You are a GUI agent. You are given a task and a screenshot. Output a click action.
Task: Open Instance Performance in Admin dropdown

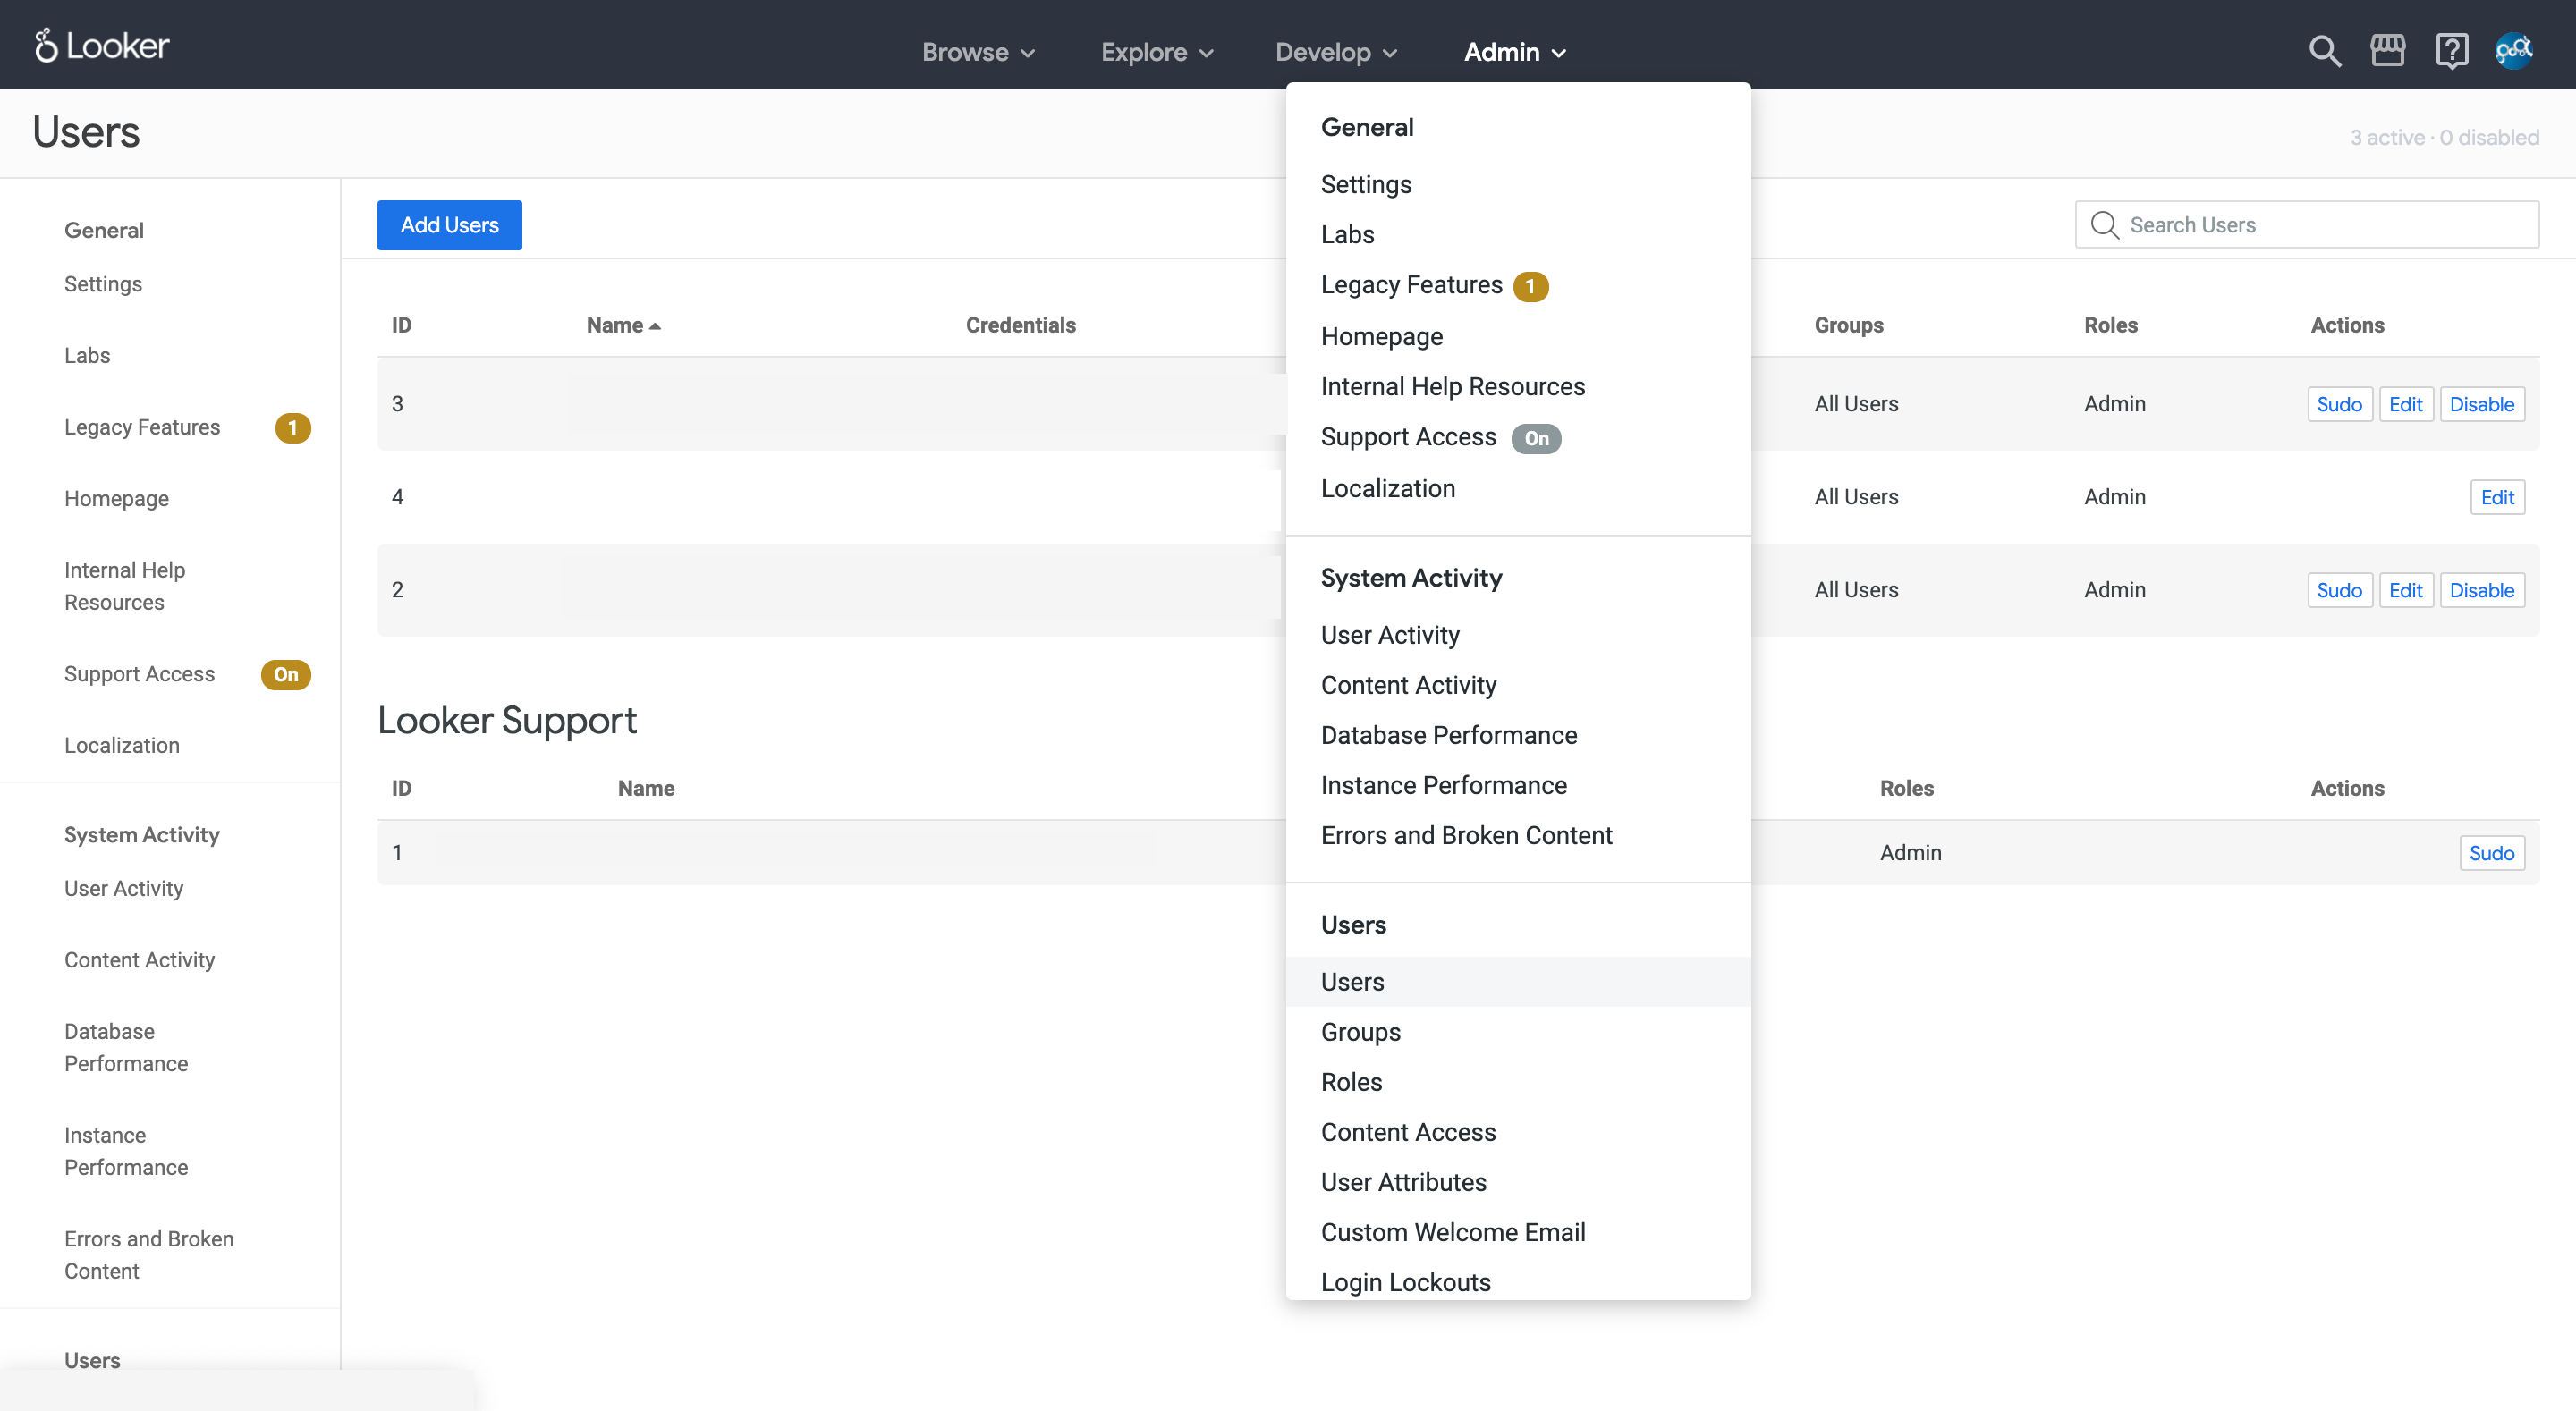point(1443,786)
